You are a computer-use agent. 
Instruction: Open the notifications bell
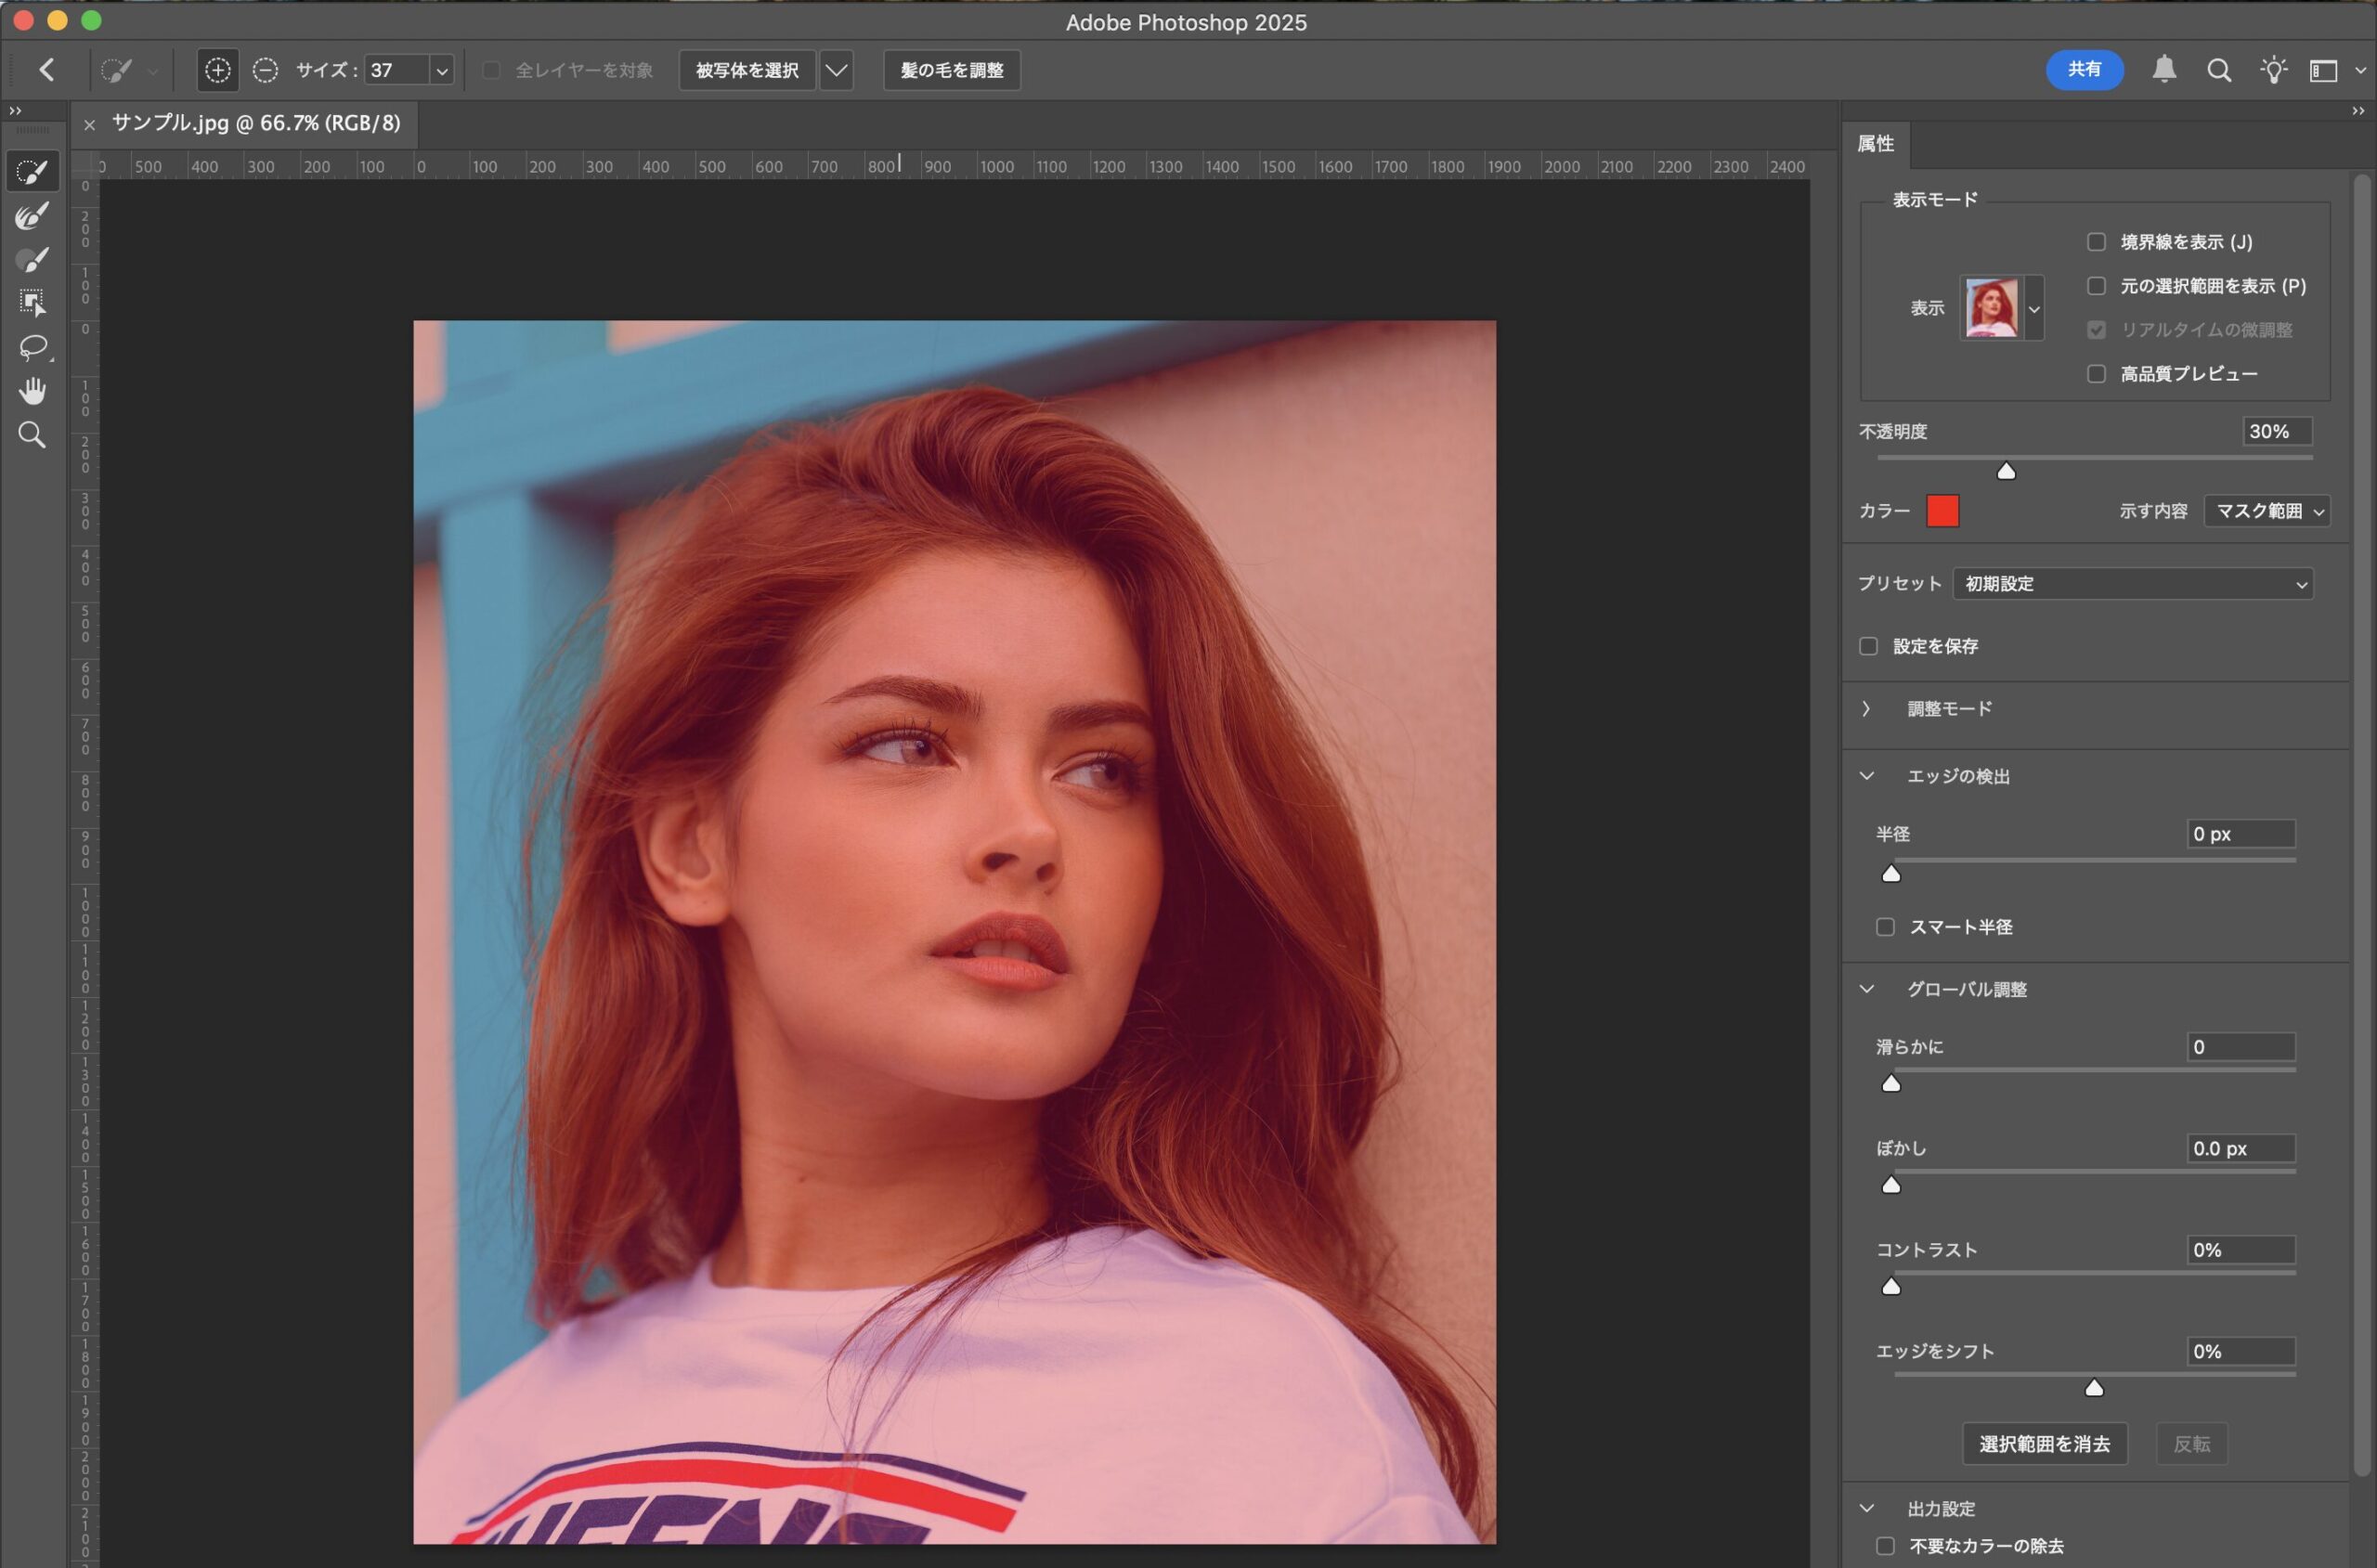[2164, 70]
